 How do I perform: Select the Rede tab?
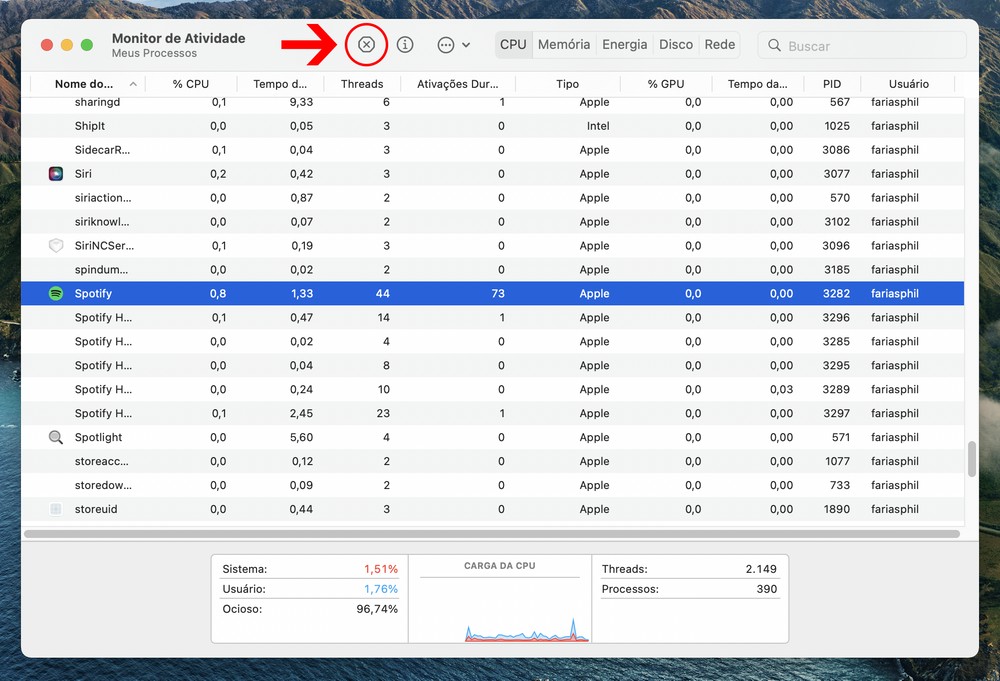point(720,45)
